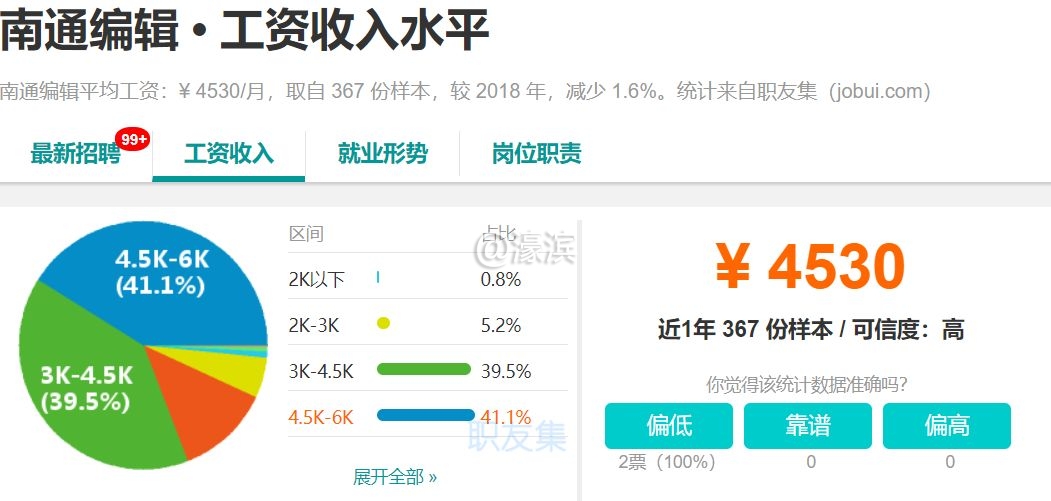
Task: Select the highlighted 4.5K-6K range label
Action: 320,416
